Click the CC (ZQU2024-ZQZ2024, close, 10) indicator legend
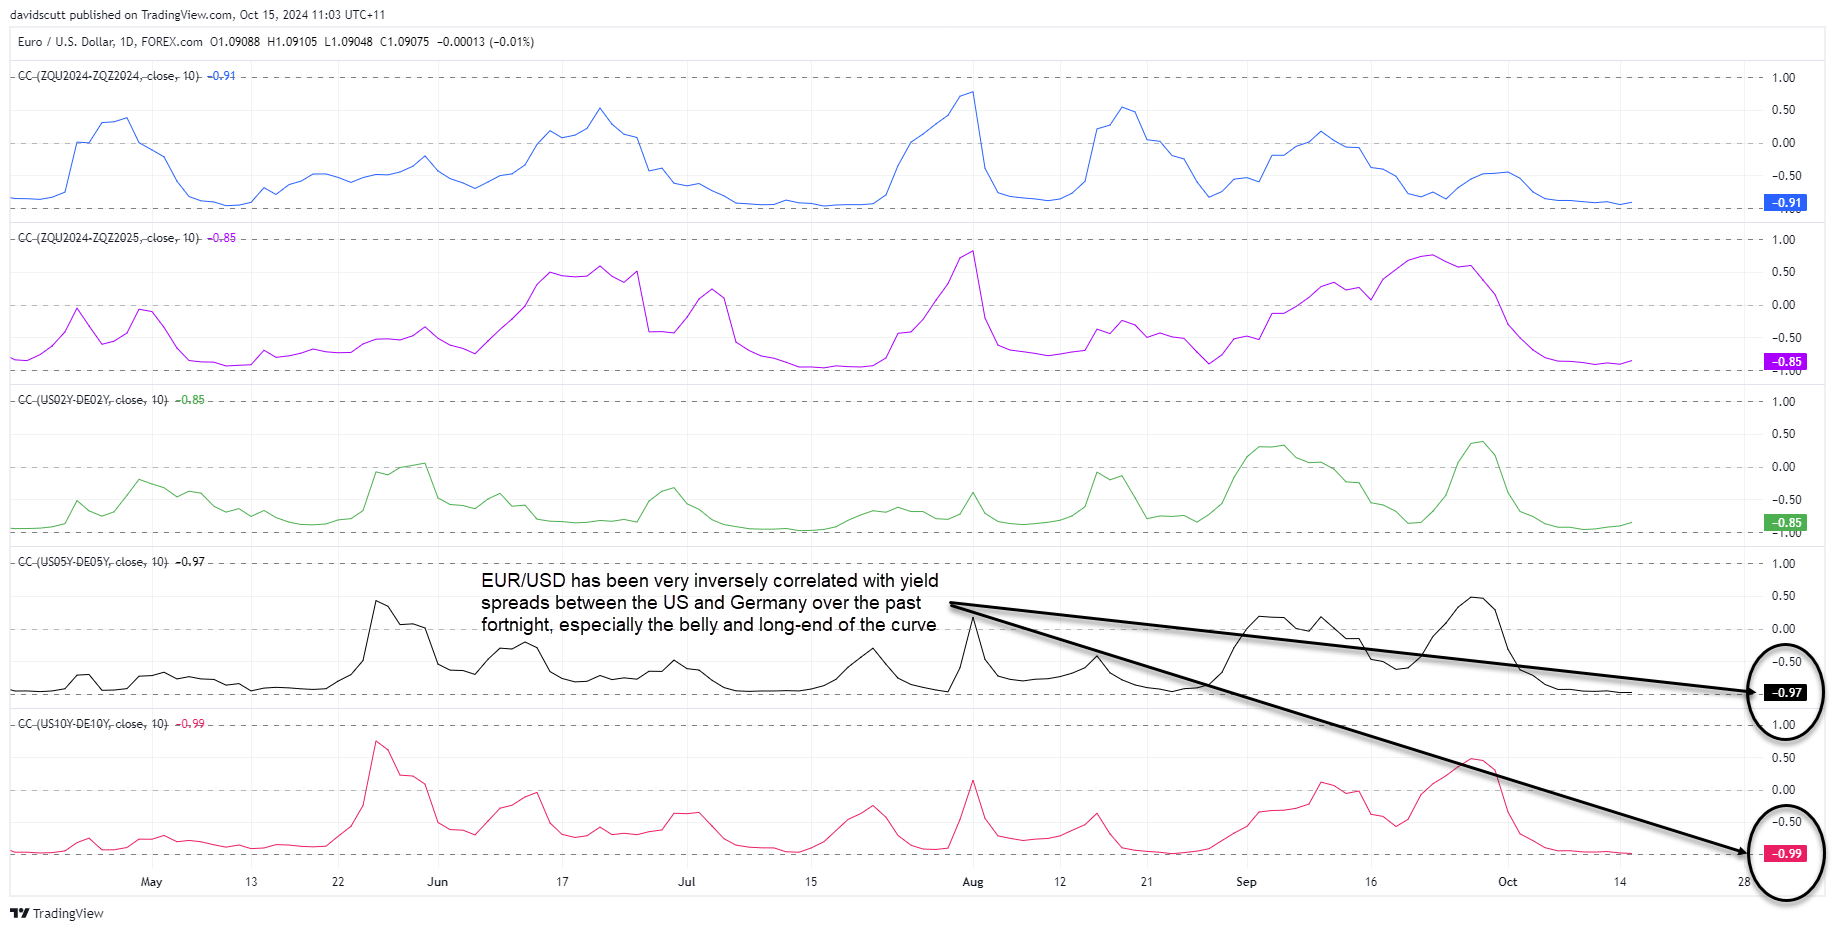 tap(109, 76)
